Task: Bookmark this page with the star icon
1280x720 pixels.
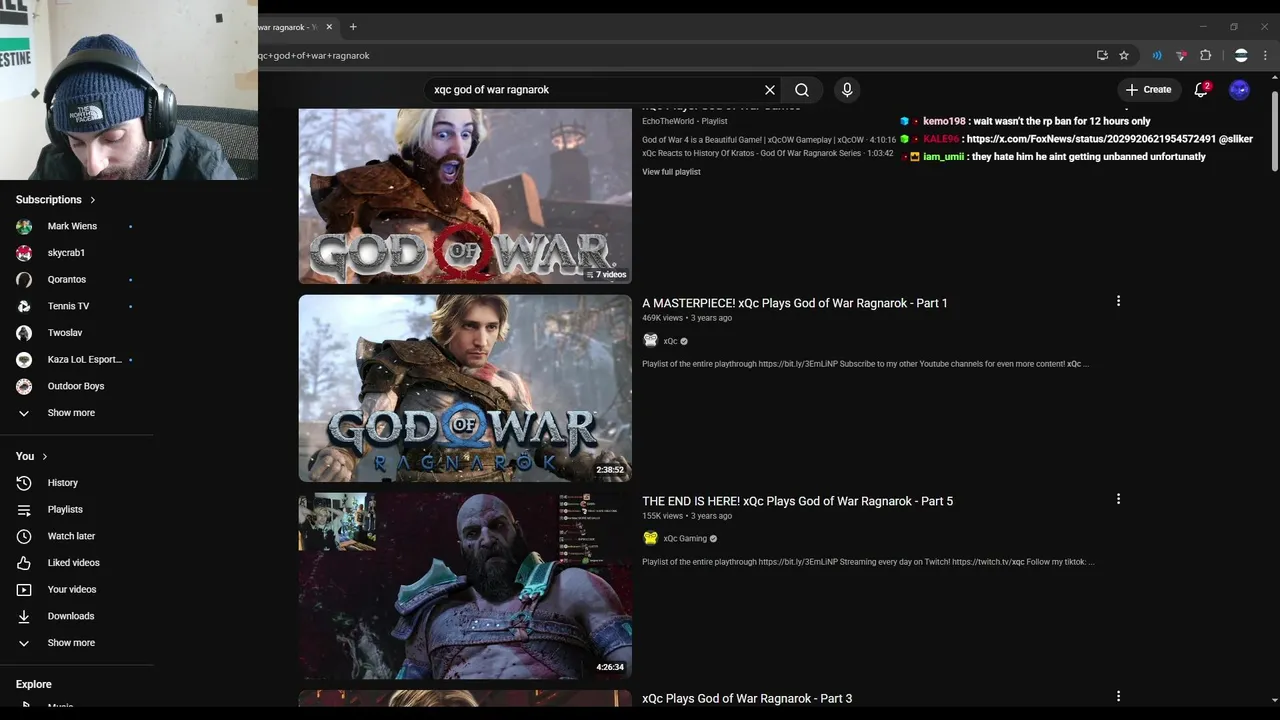Action: [x=1124, y=55]
